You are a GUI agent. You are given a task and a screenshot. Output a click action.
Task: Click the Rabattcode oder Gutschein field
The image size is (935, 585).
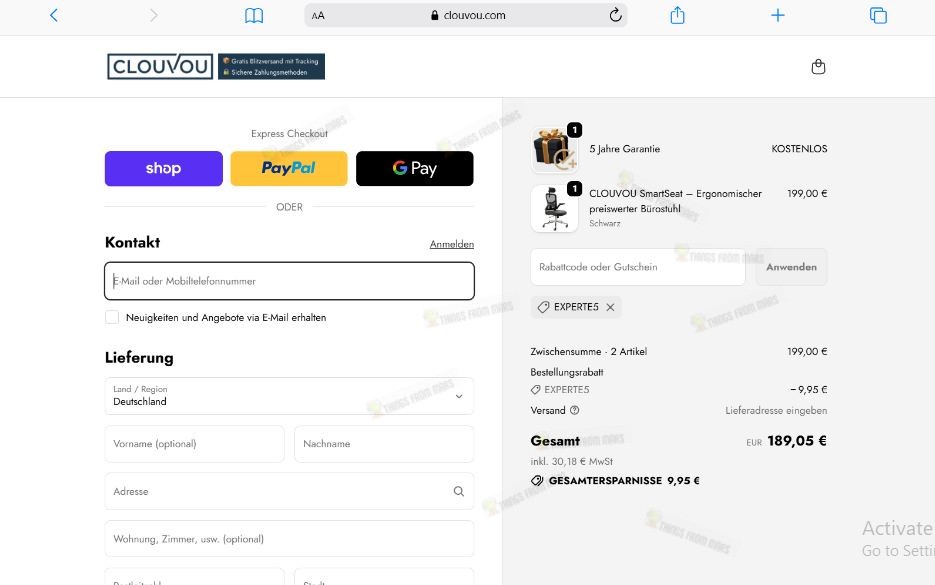coord(638,267)
